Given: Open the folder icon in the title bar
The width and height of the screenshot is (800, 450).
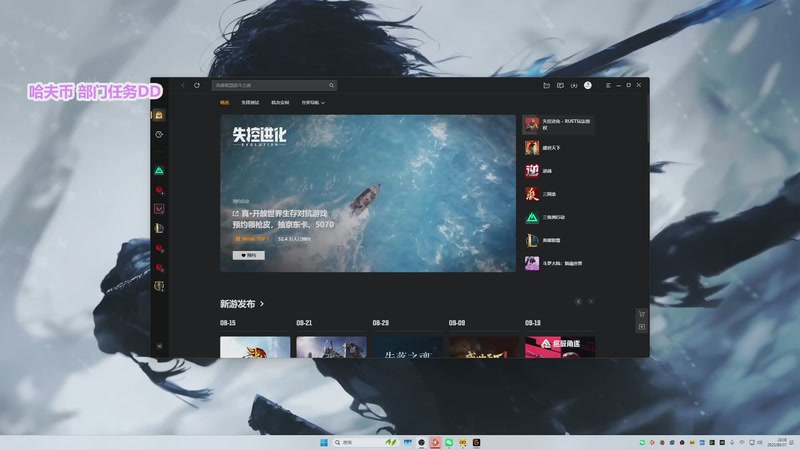Looking at the screenshot, I should point(546,85).
